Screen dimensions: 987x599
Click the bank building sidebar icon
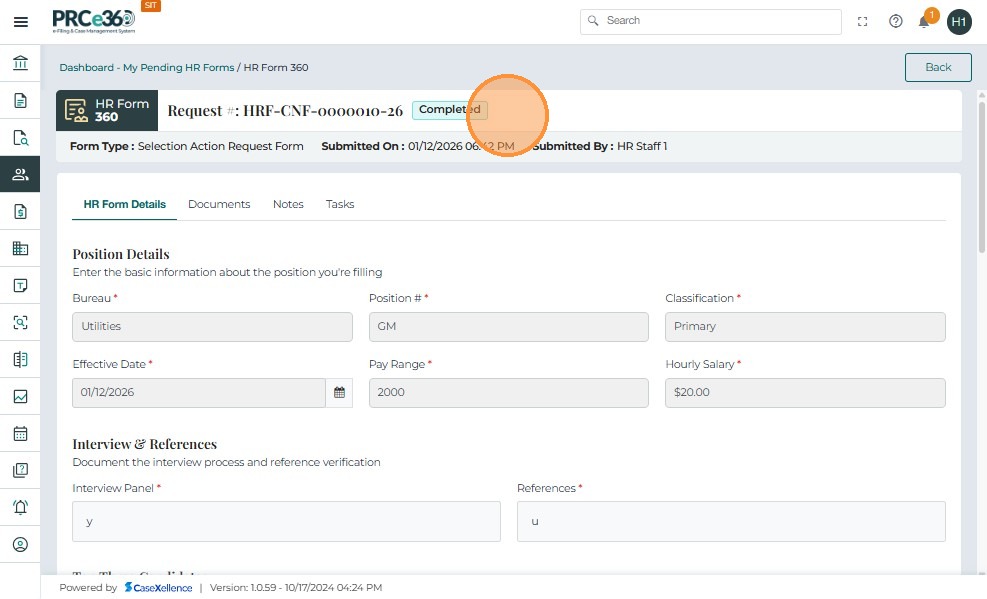tap(20, 63)
